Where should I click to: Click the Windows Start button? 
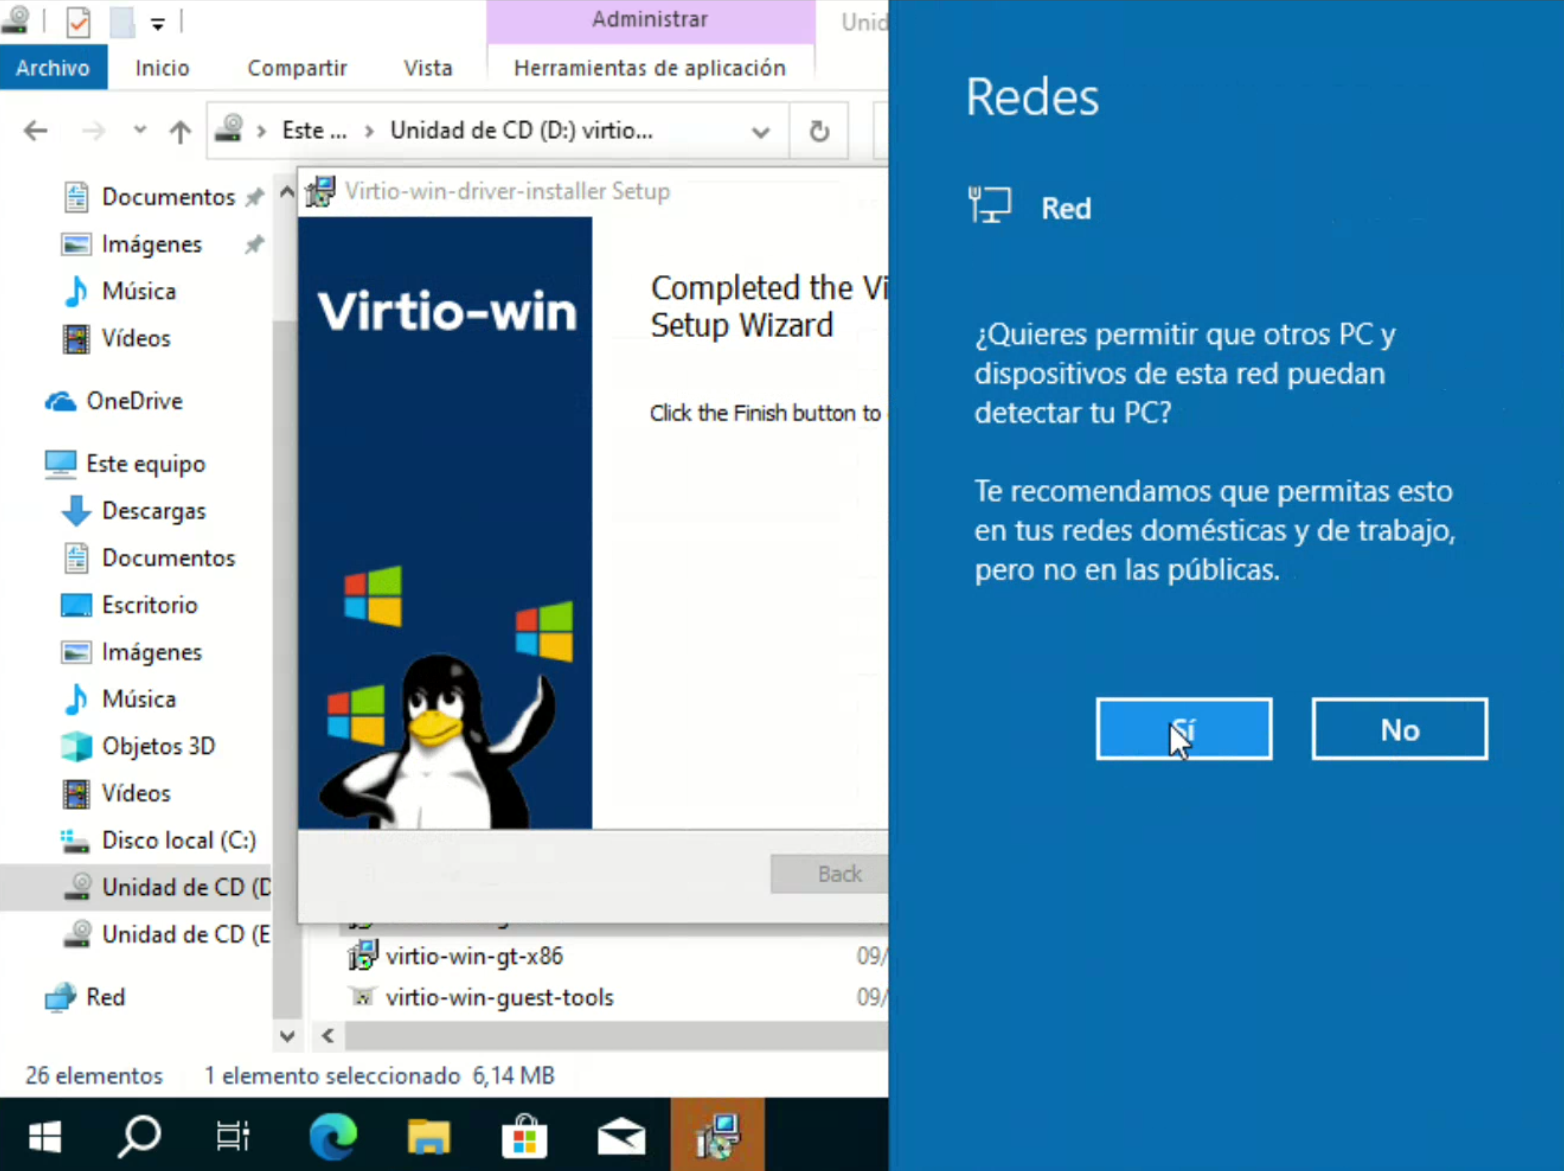(45, 1136)
